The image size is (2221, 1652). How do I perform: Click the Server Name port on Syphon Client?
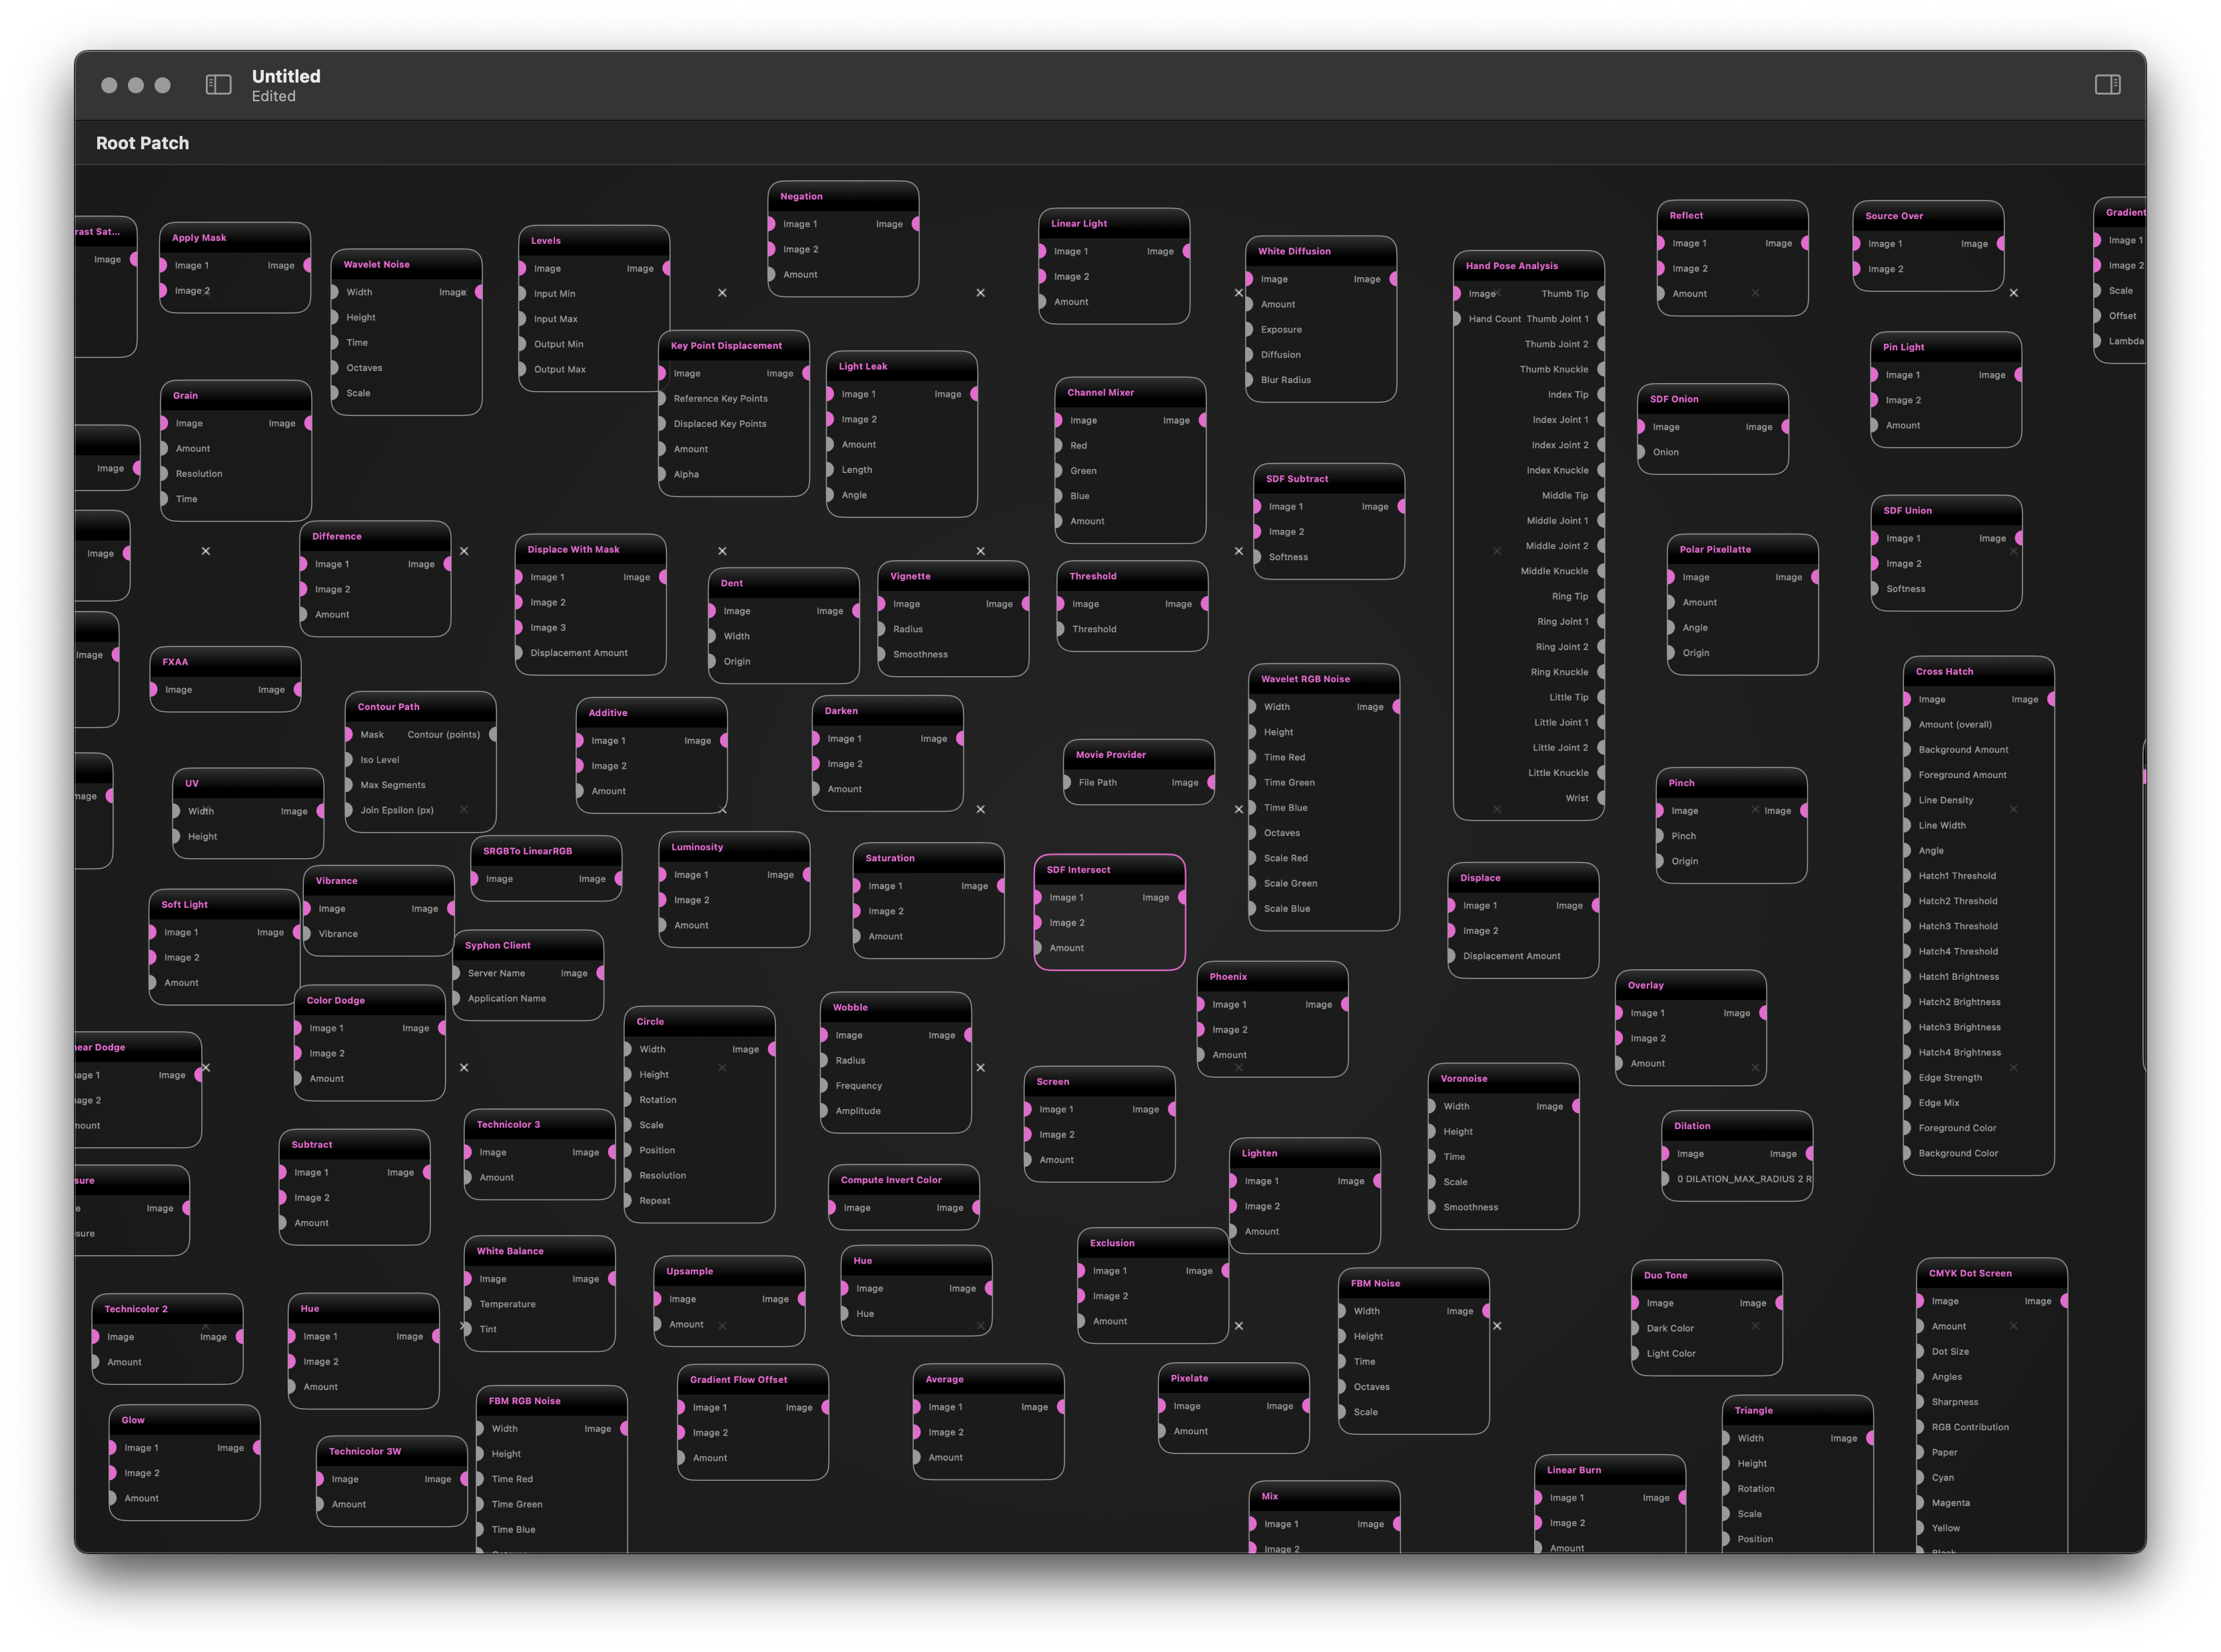(x=456, y=972)
